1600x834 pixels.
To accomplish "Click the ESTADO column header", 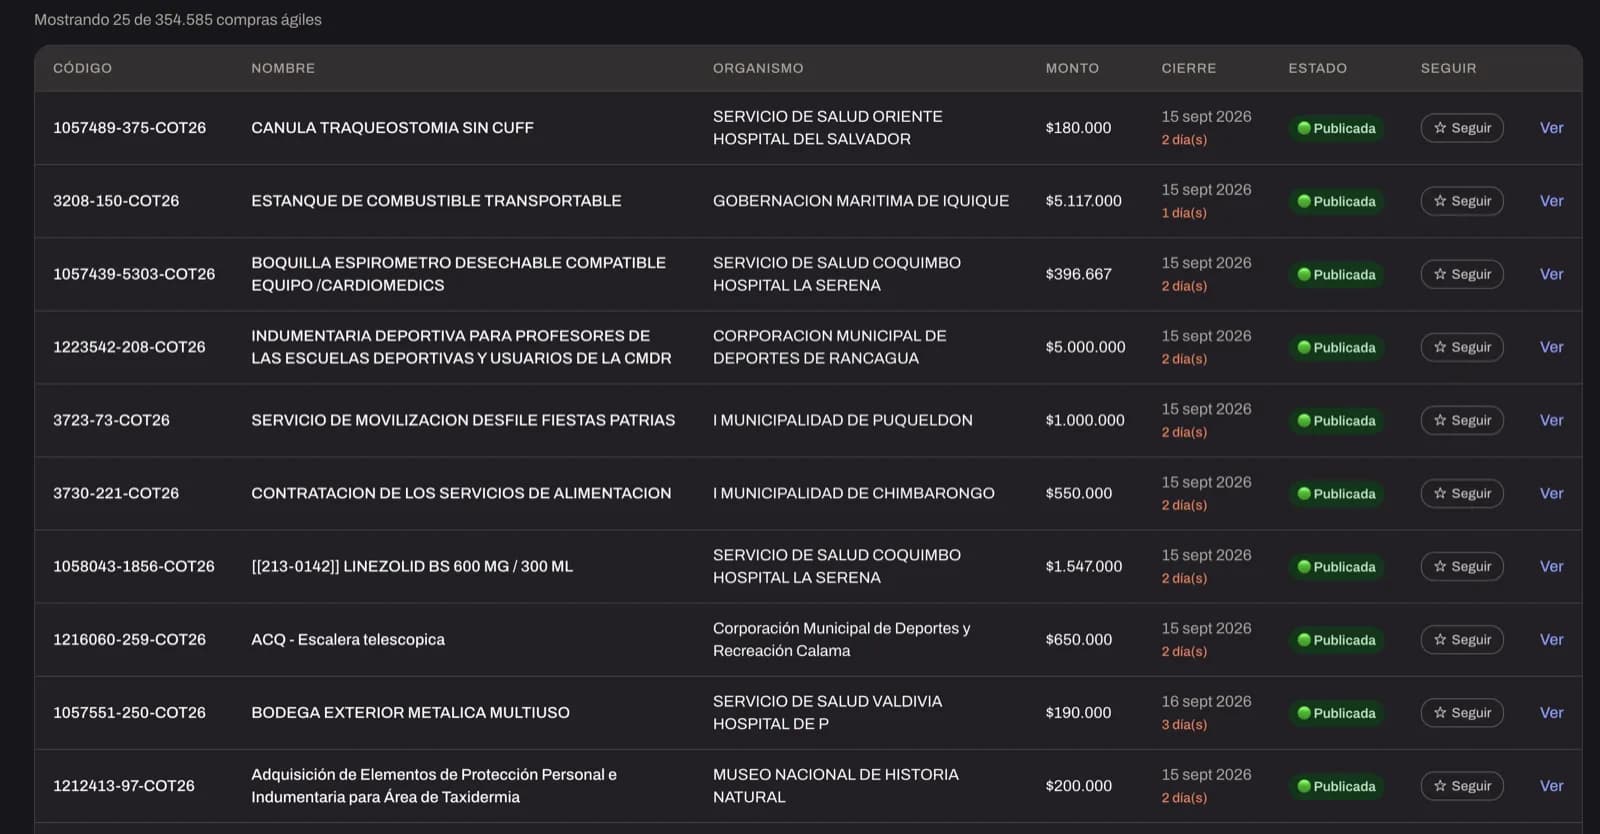I will pos(1317,68).
